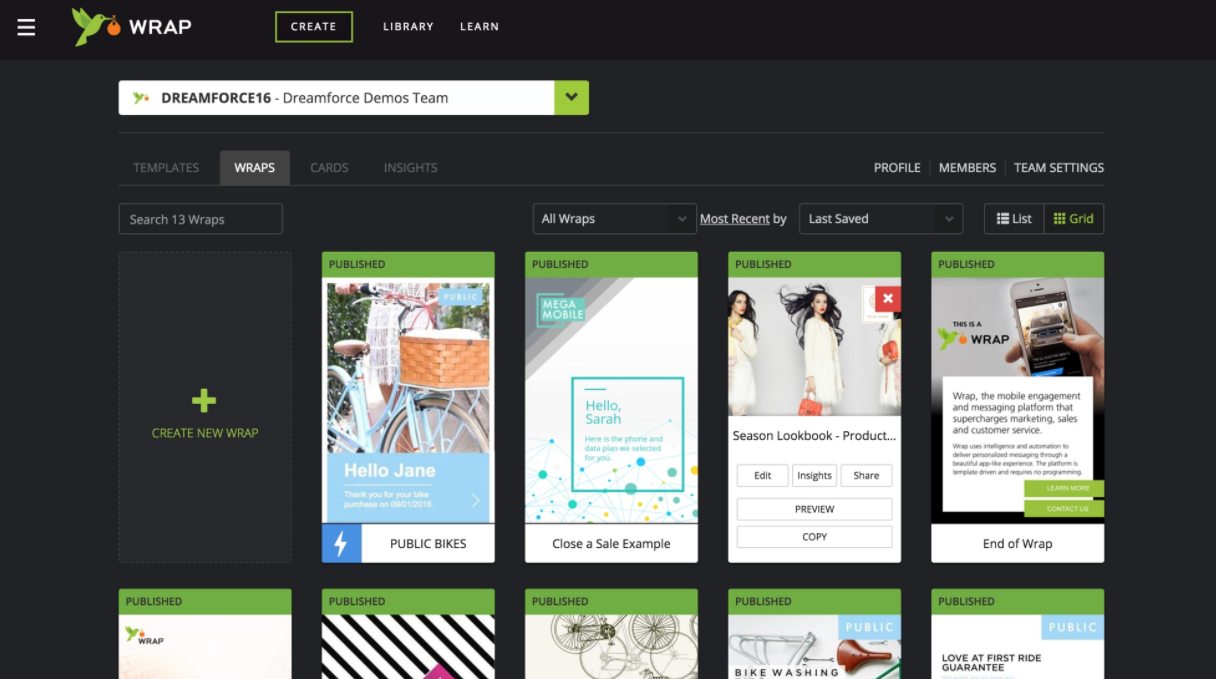Click the green plus create icon

pos(204,401)
